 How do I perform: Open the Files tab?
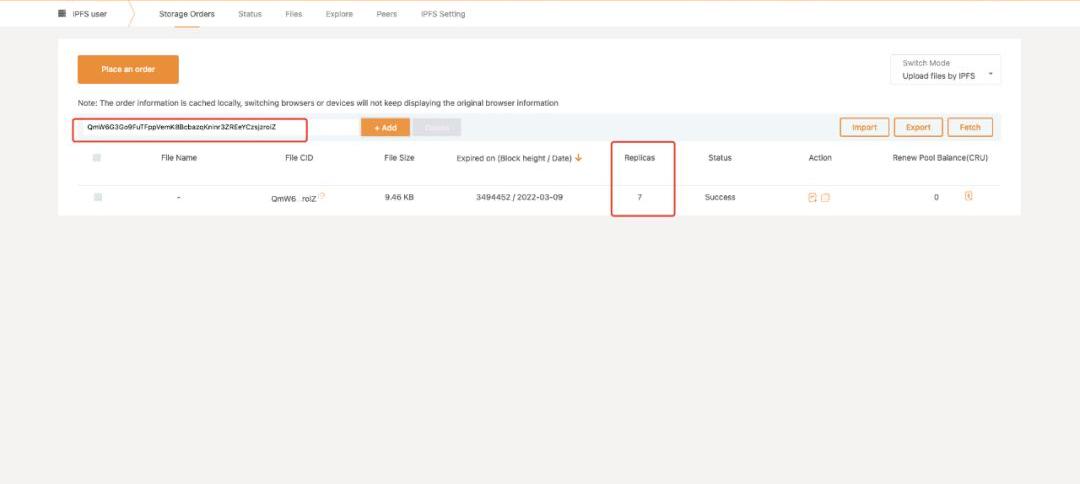(293, 14)
